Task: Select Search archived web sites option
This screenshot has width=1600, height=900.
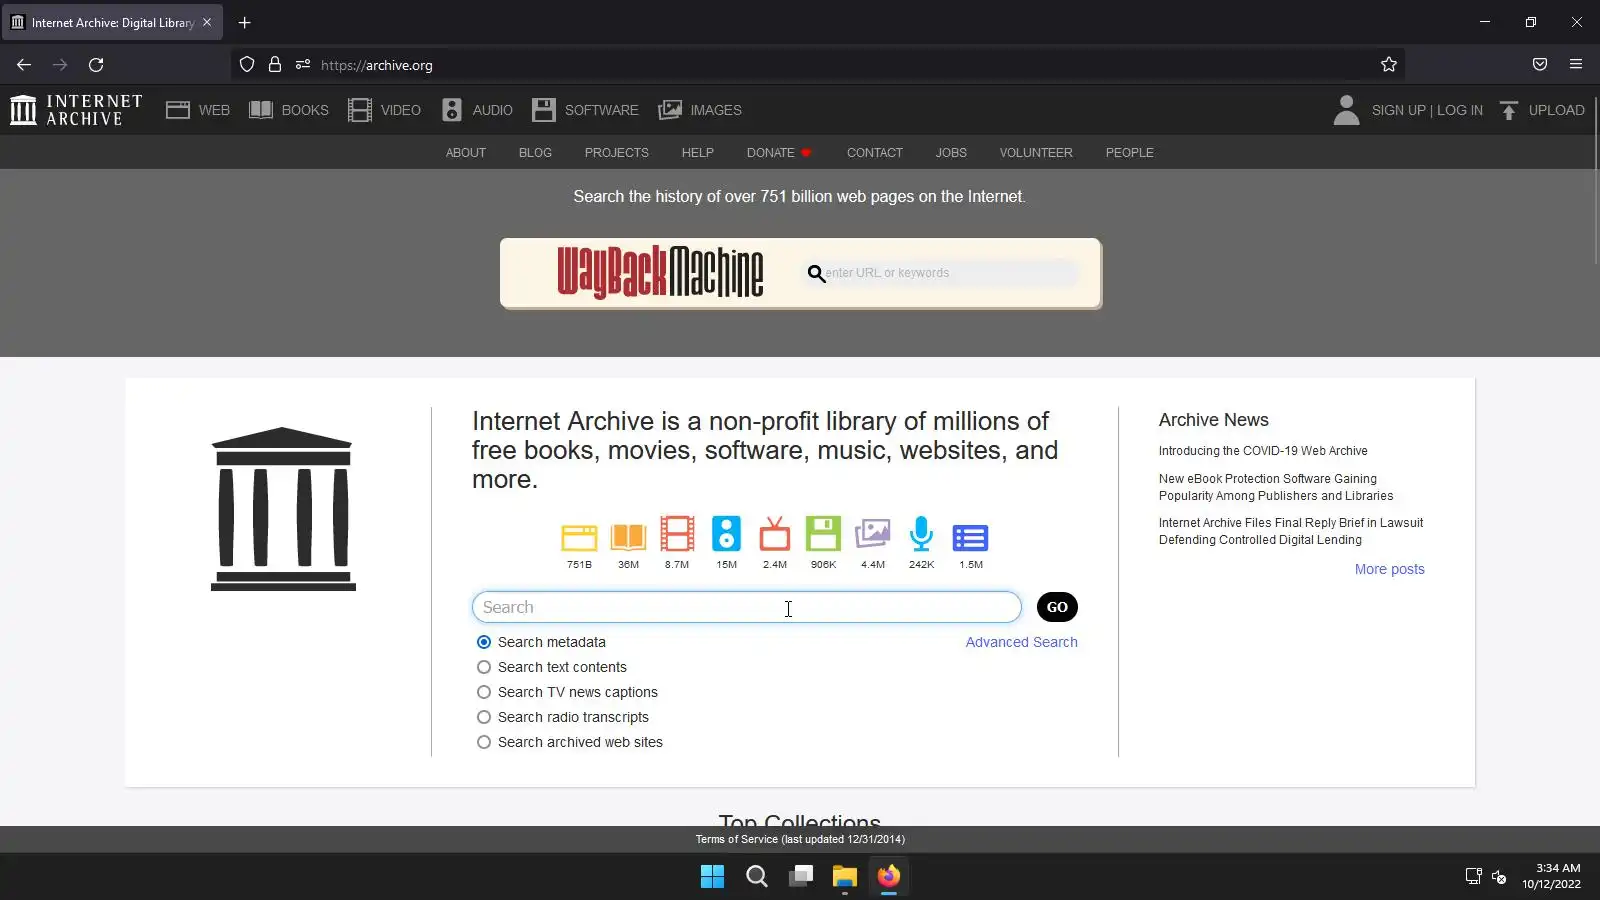Action: [484, 742]
